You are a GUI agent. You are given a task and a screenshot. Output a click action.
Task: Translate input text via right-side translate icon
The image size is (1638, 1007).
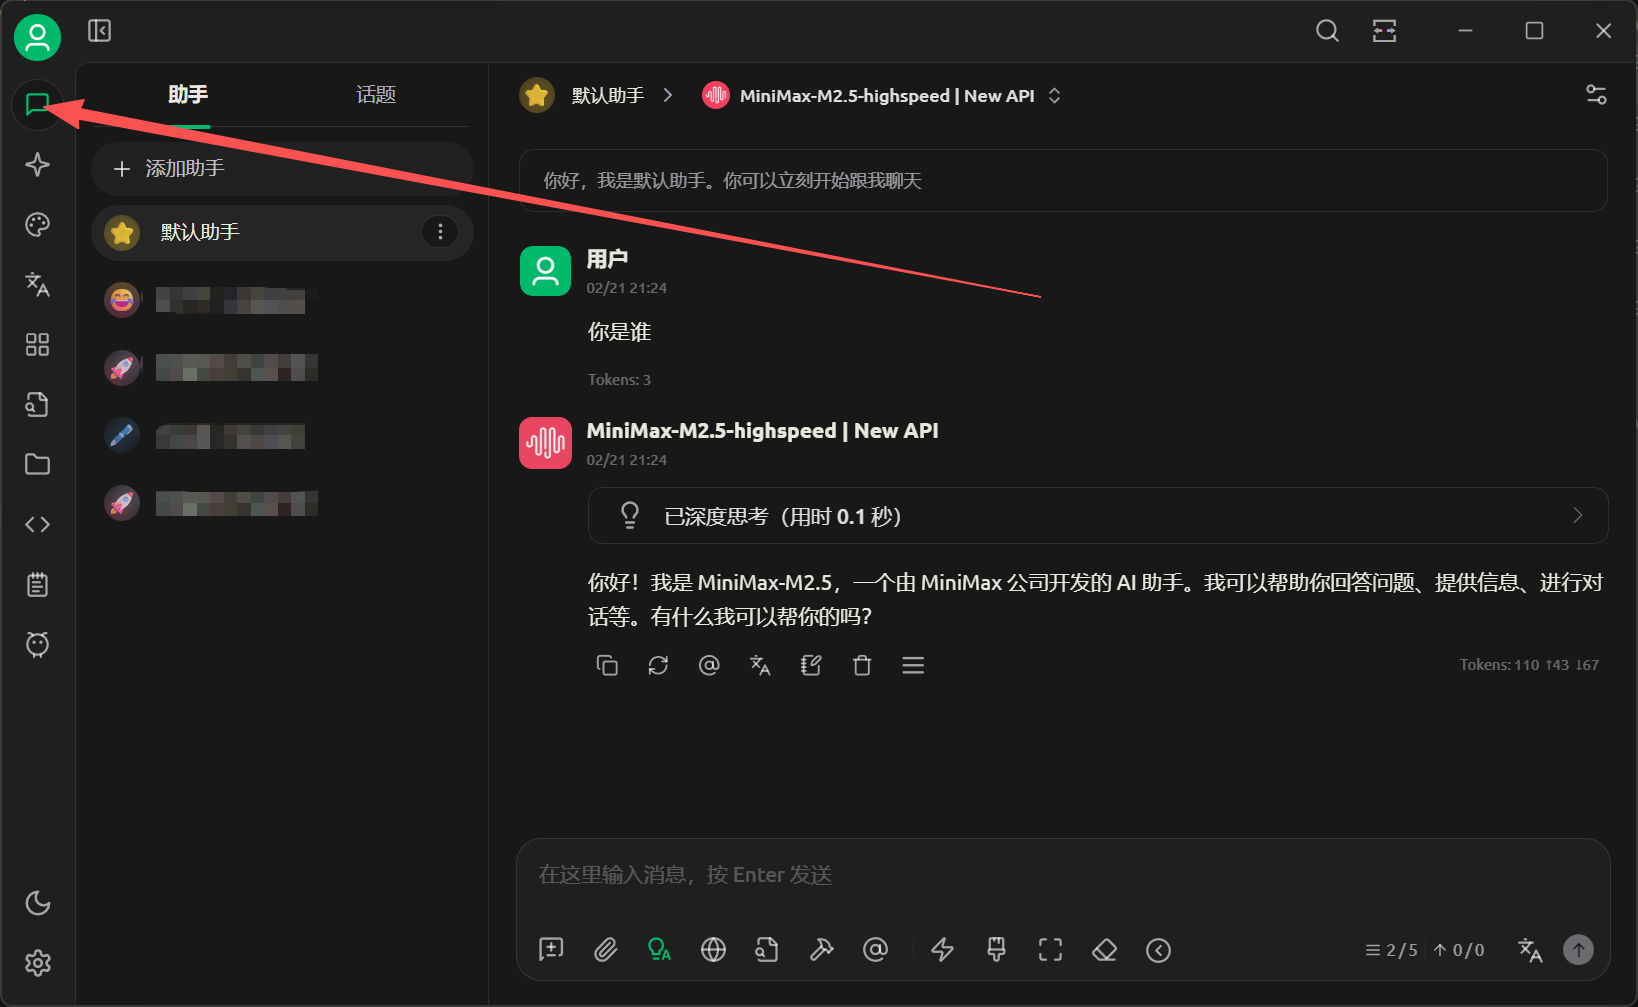tap(1530, 950)
